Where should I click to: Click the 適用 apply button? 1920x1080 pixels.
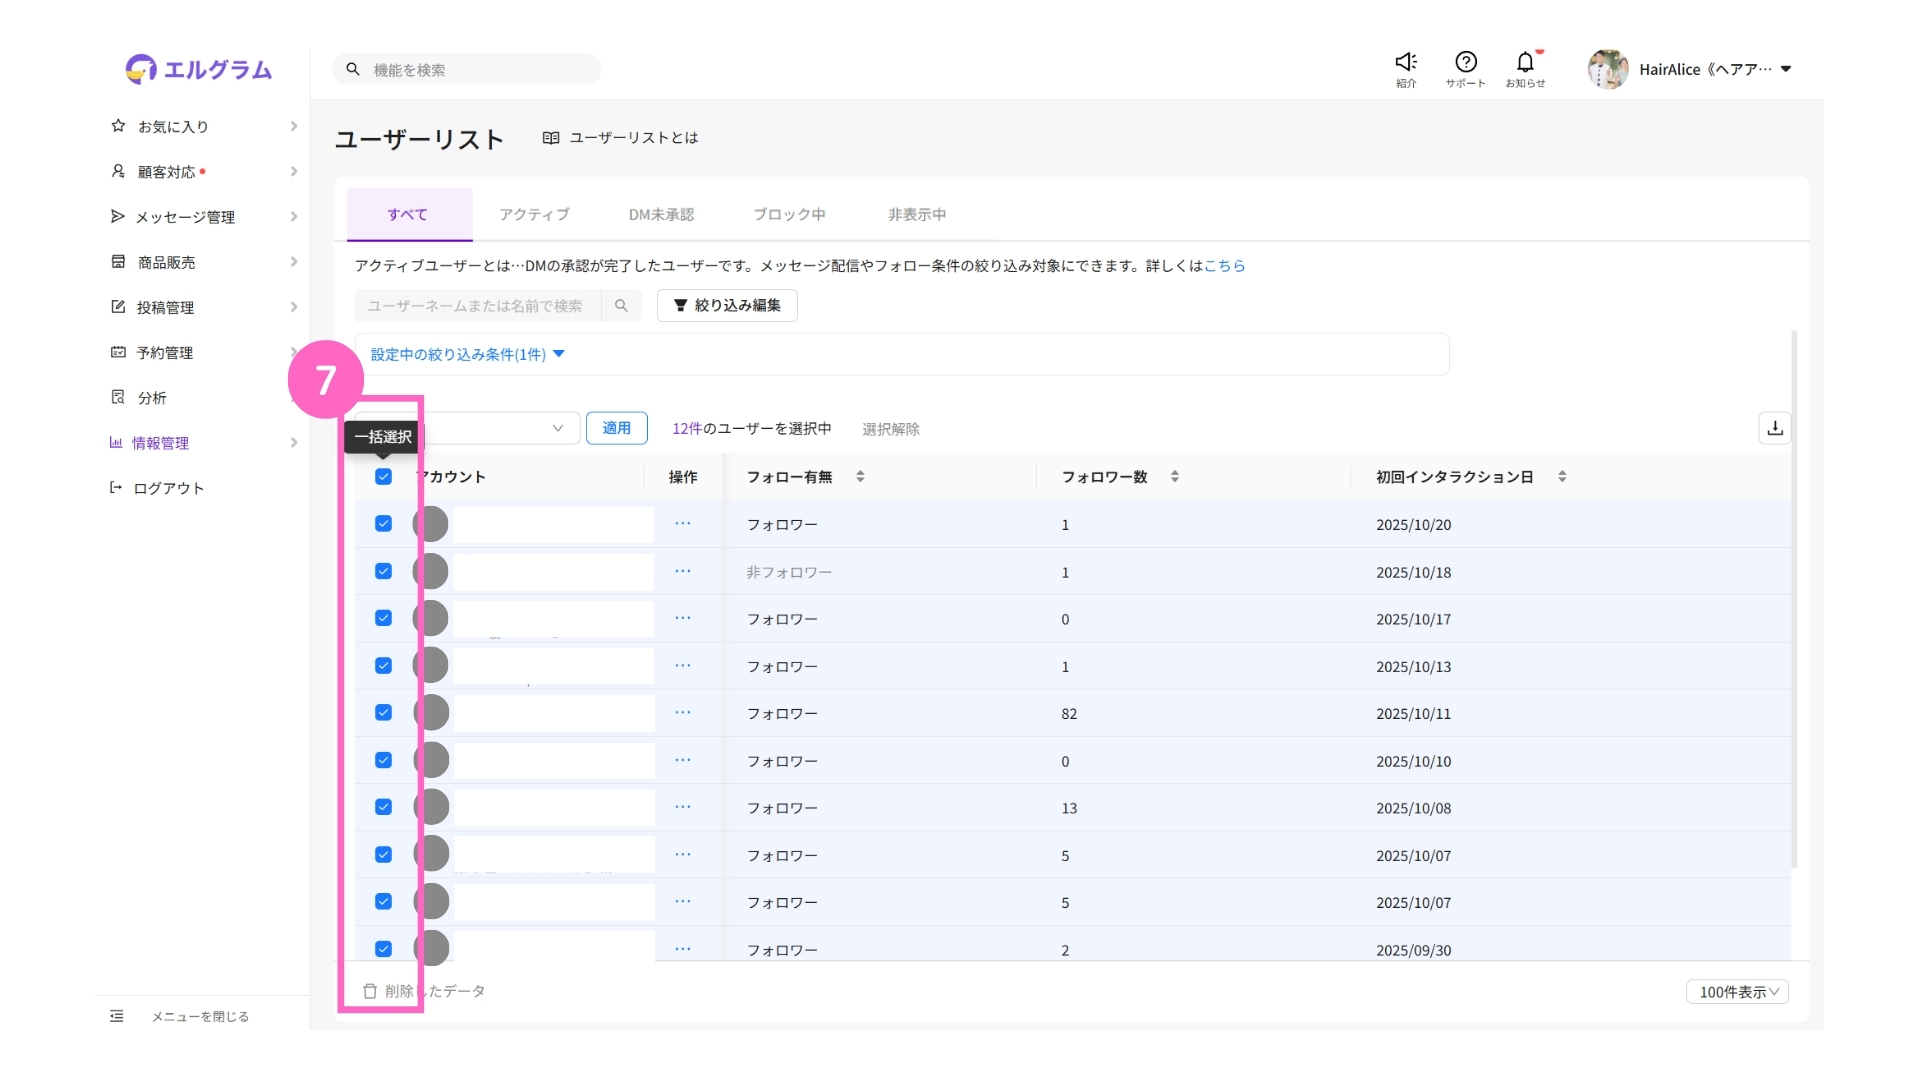click(x=616, y=428)
